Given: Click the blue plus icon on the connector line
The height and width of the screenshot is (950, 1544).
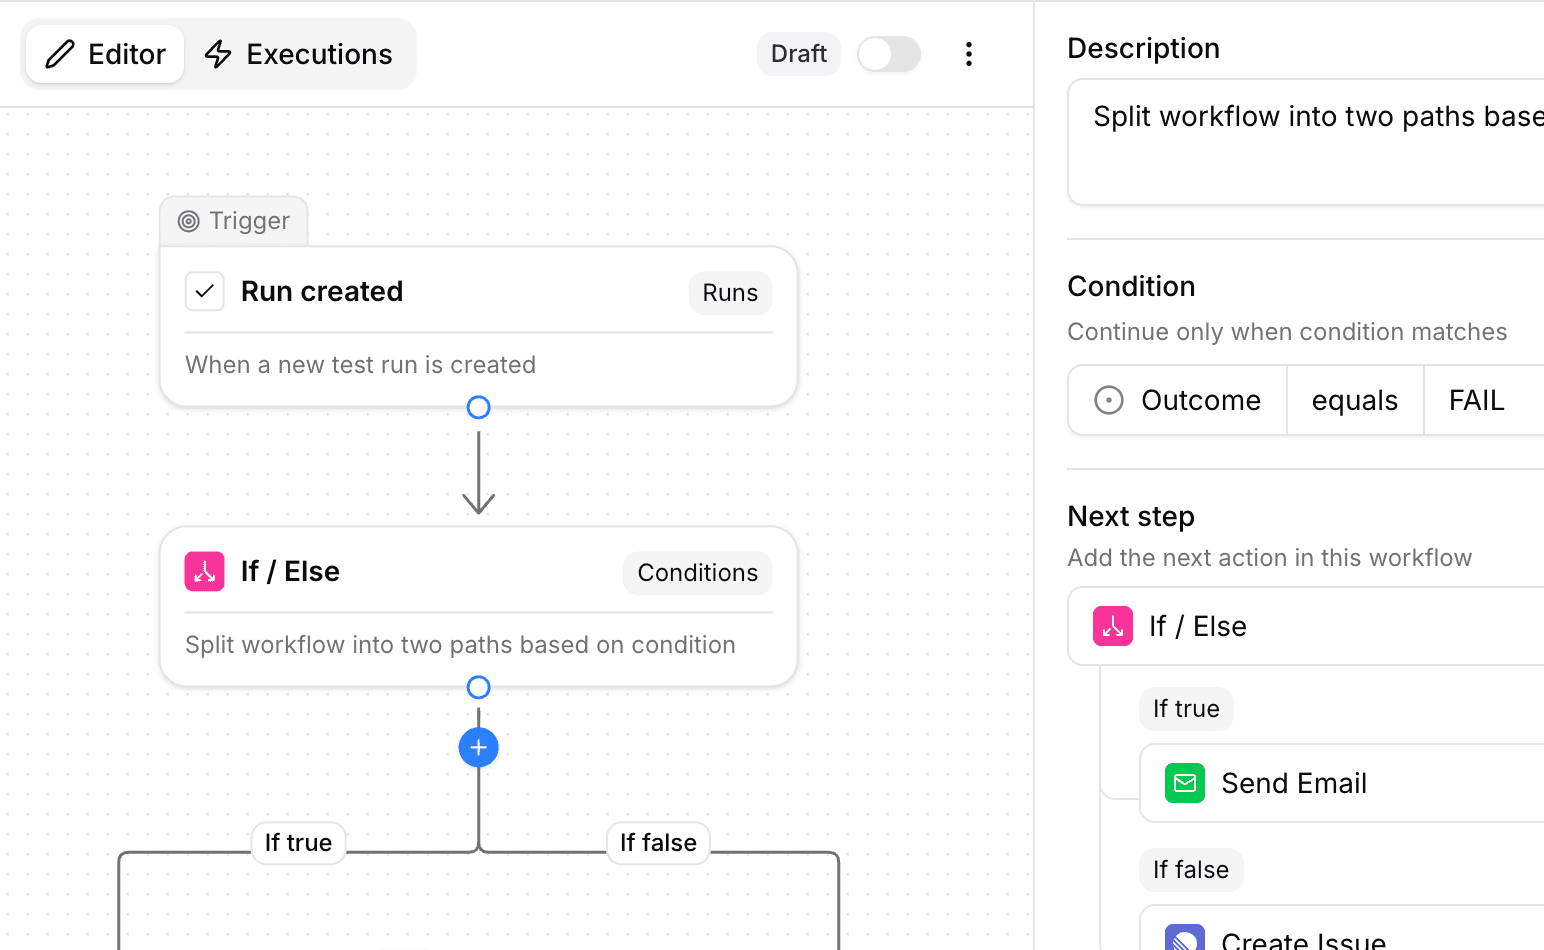Looking at the screenshot, I should tap(478, 747).
